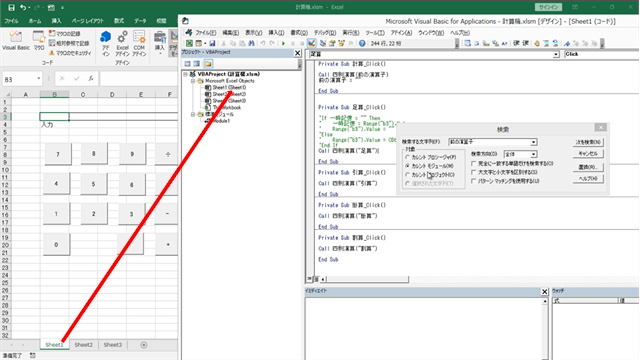
Task: Select Sheet2 in the project tree
Action: click(229, 94)
